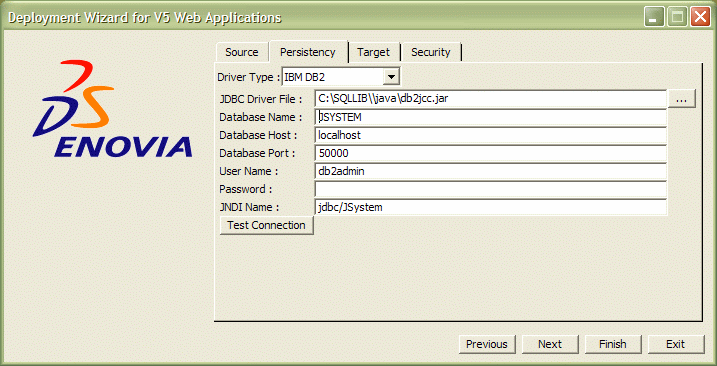717x366 pixels.
Task: Click the 'Database Name :' label
Action: click(x=261, y=117)
